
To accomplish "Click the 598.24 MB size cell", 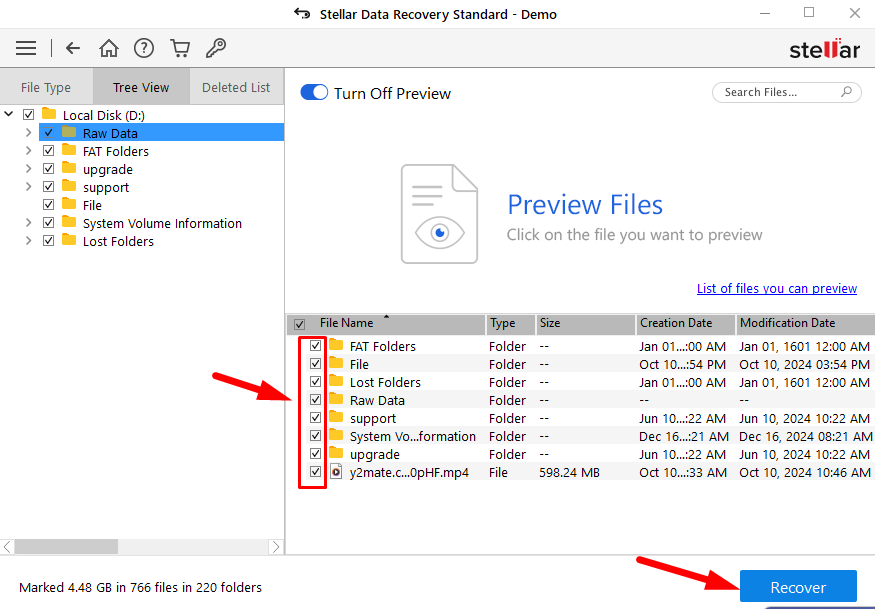I will click(x=569, y=472).
